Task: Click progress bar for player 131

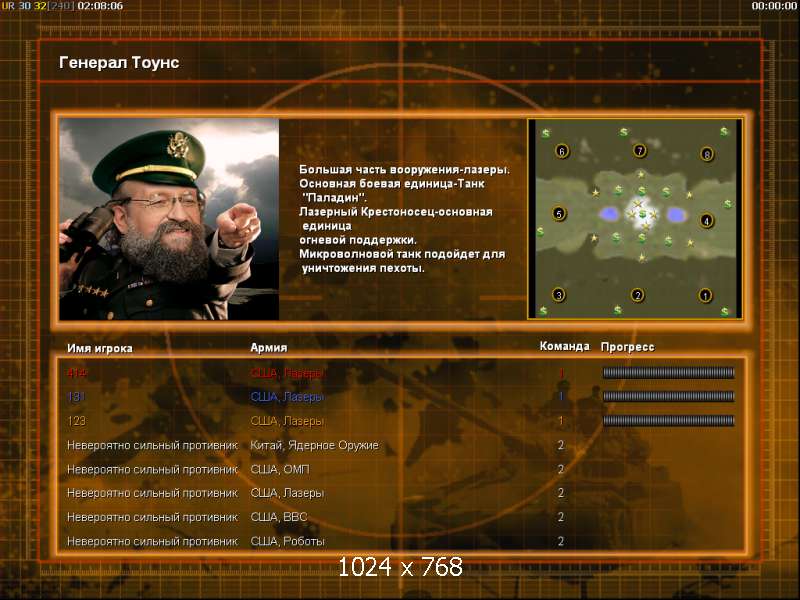Action: point(668,396)
